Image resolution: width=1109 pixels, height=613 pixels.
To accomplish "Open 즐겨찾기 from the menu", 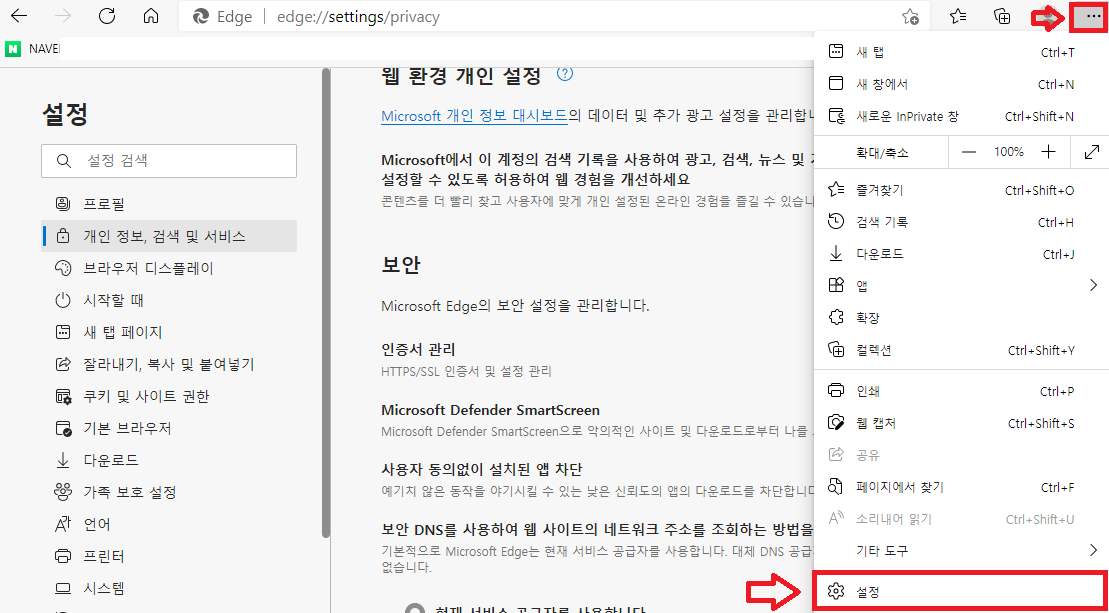I will (x=961, y=190).
